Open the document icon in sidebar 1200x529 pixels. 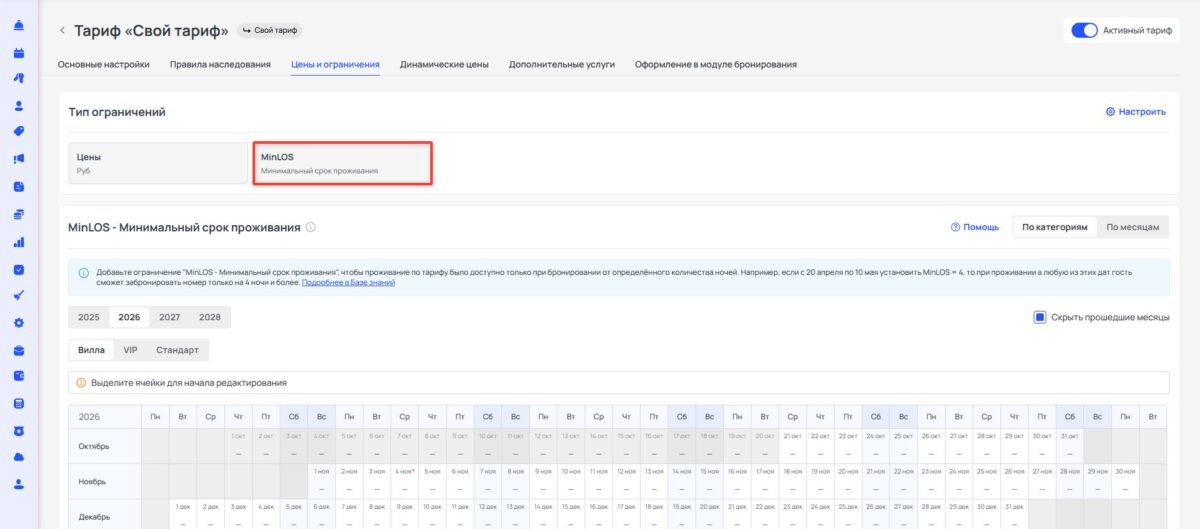click(x=19, y=186)
